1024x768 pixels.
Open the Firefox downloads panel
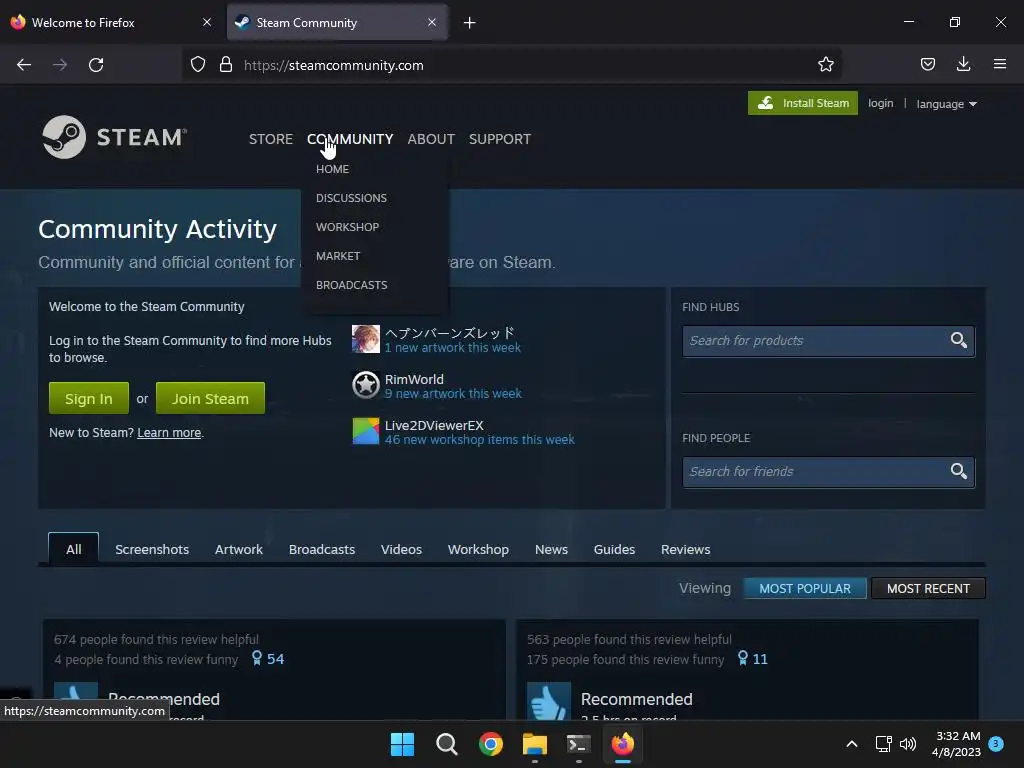963,64
